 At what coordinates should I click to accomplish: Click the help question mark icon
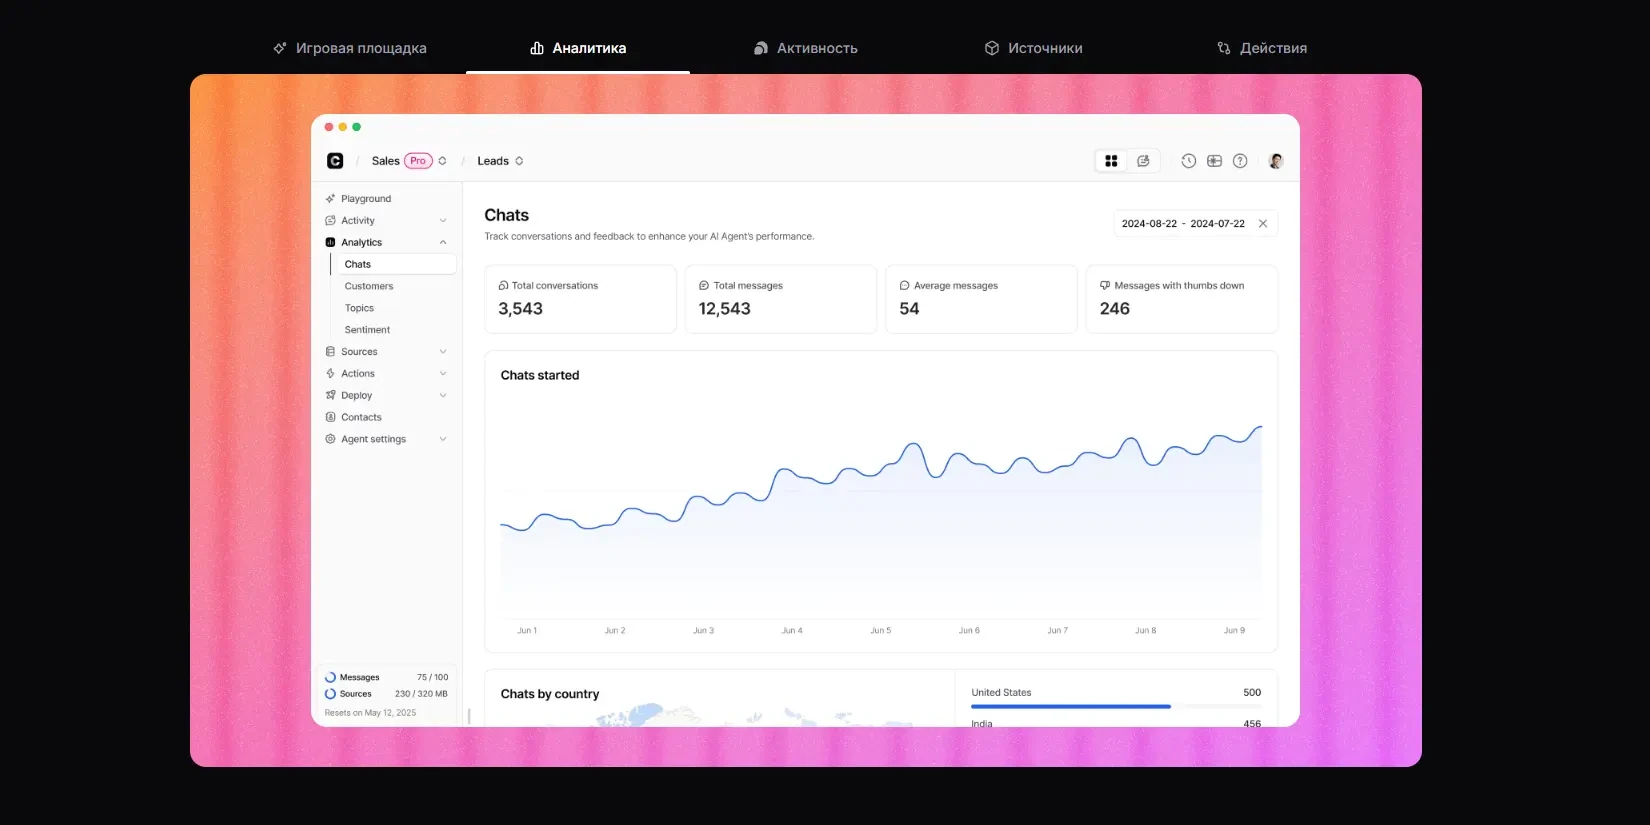(1240, 161)
